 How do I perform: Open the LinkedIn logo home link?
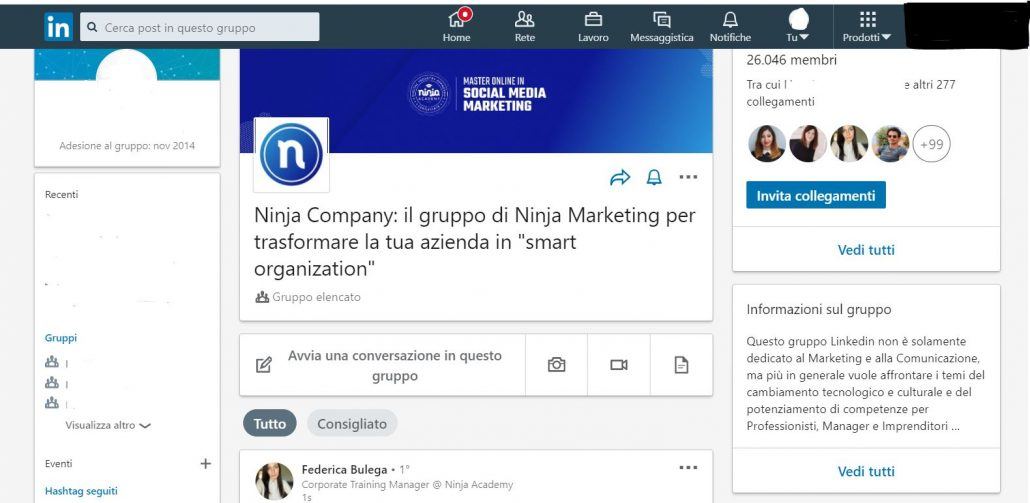(x=58, y=27)
